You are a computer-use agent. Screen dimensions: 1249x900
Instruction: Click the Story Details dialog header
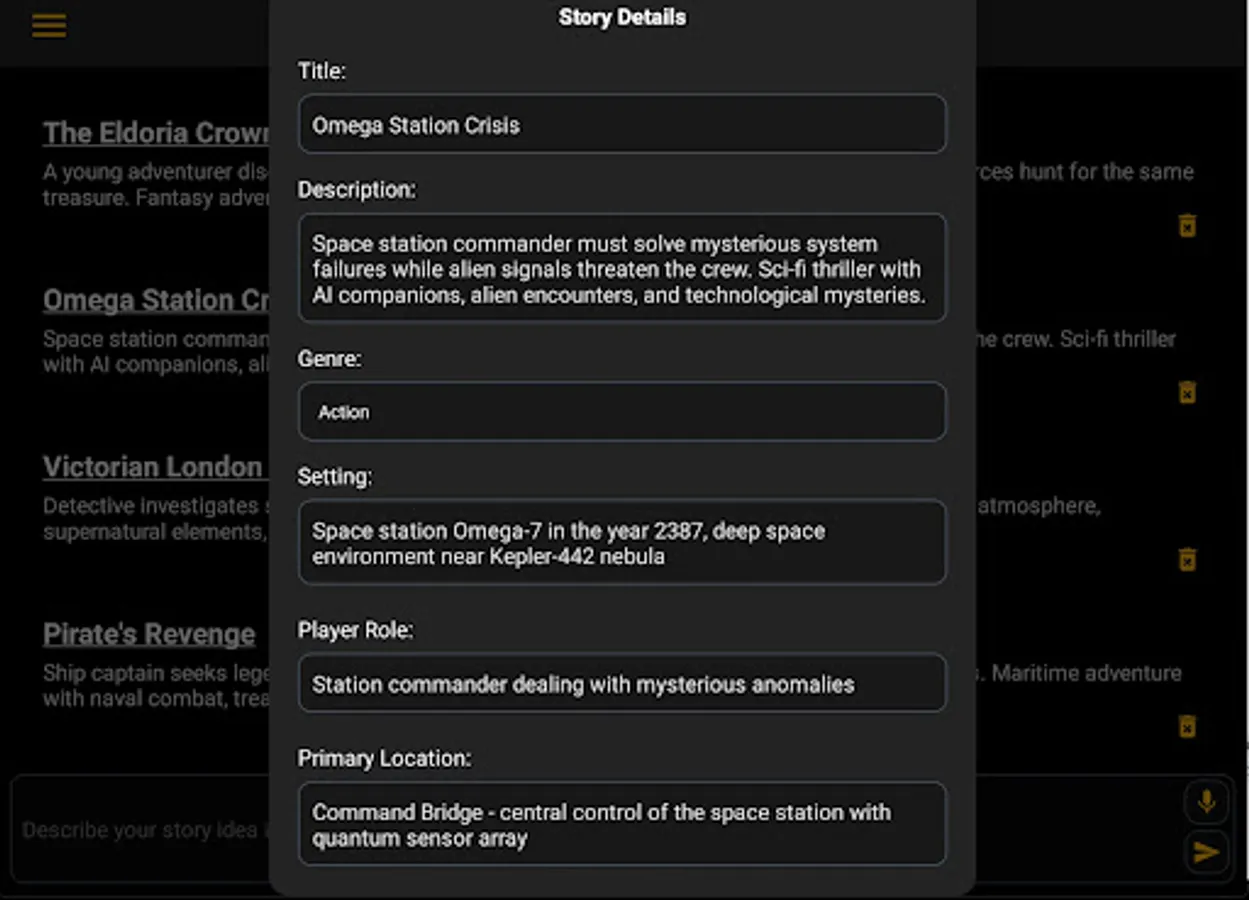pos(621,17)
